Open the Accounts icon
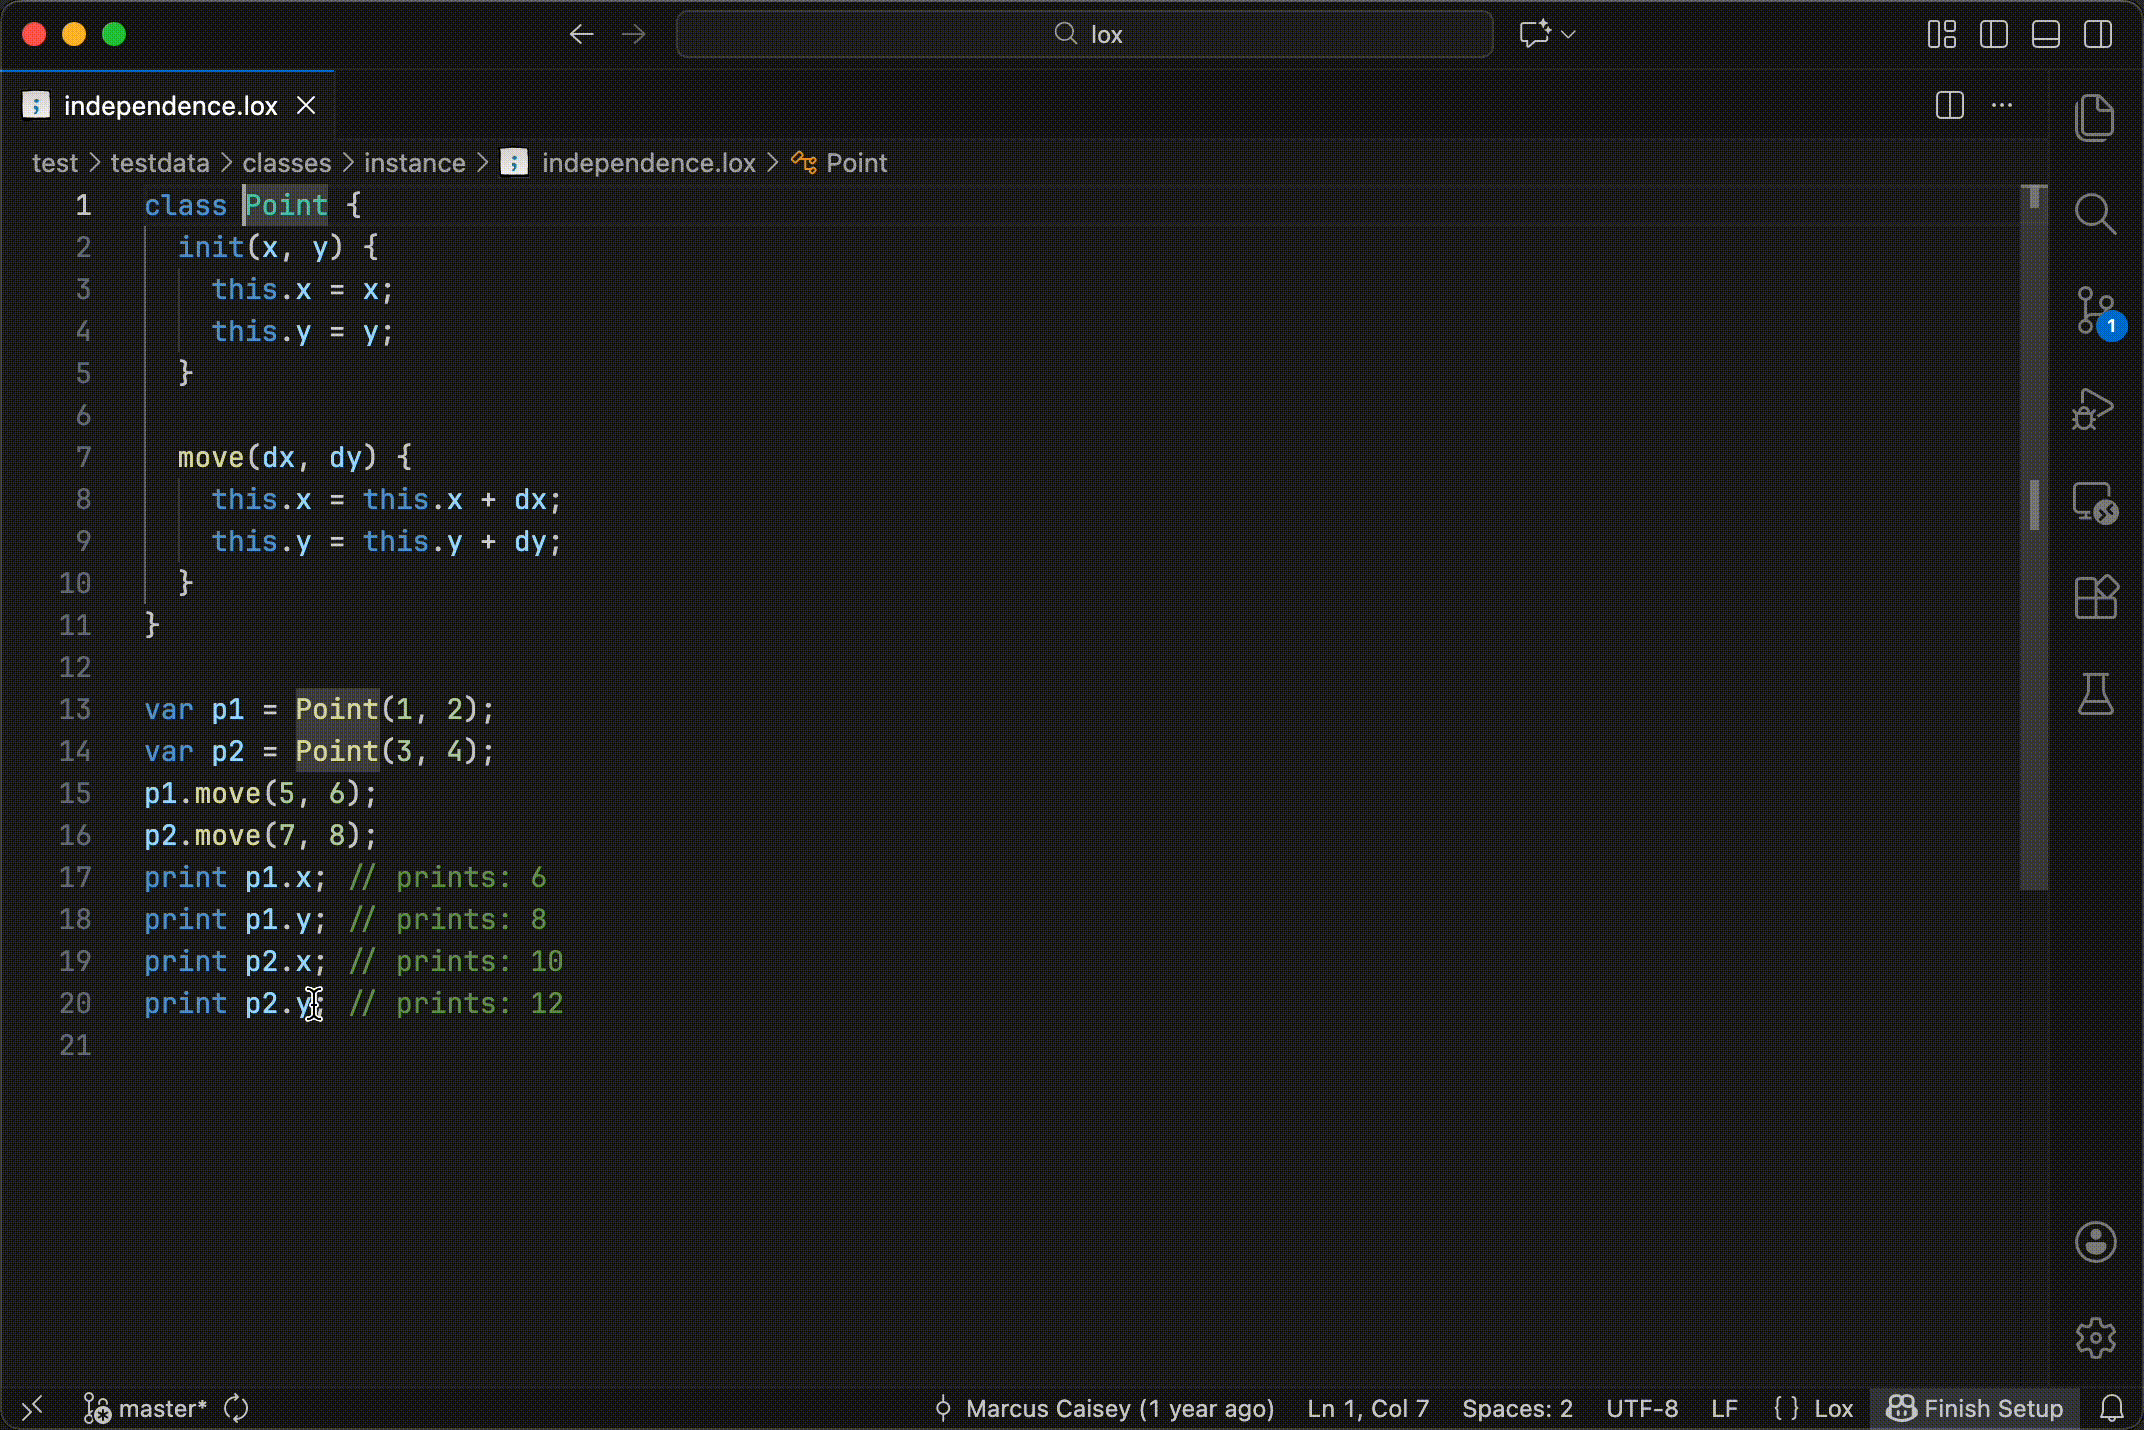The image size is (2144, 1430). [2095, 1242]
